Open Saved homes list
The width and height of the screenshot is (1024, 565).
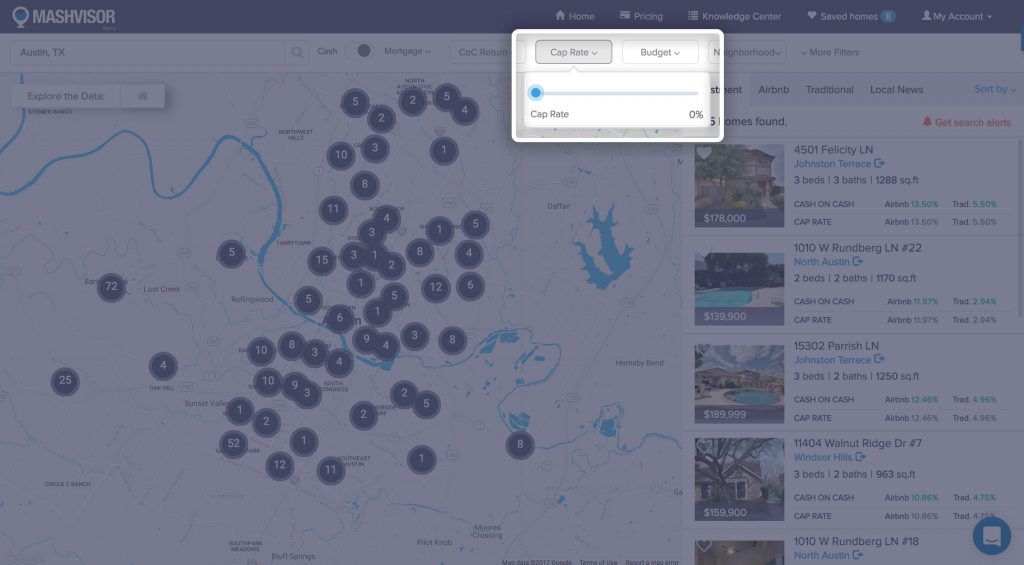click(x=850, y=17)
